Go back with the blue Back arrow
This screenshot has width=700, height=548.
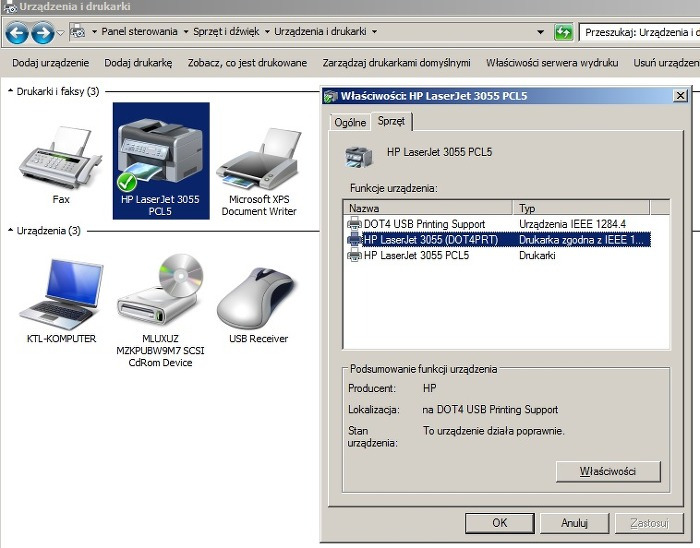click(17, 33)
